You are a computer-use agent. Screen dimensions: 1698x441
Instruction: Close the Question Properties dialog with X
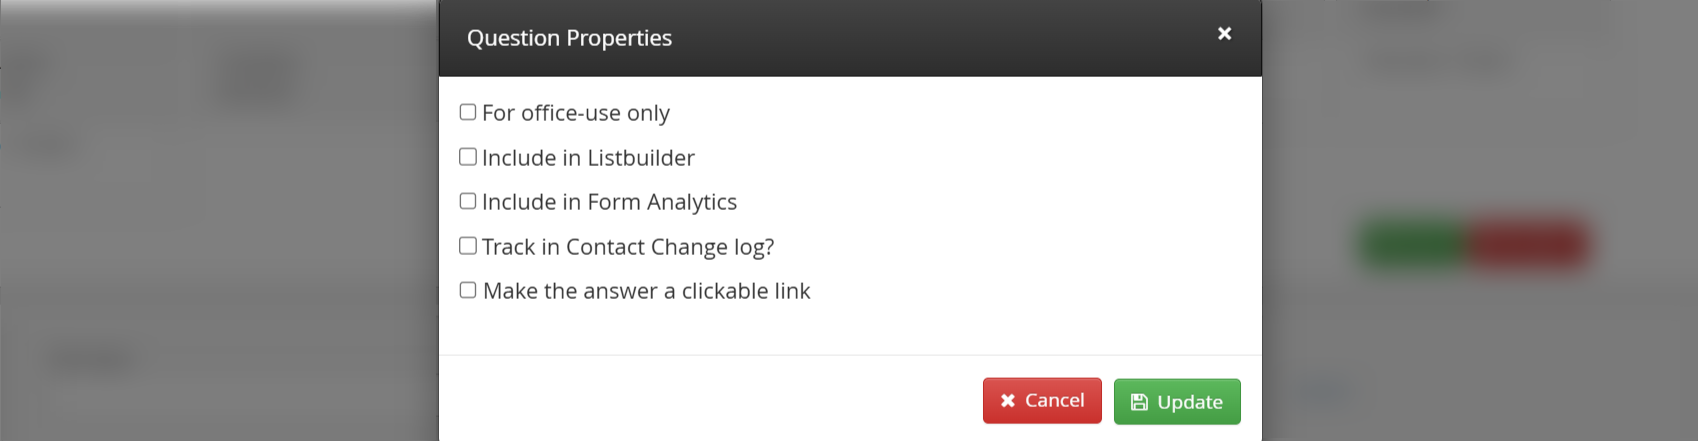click(x=1224, y=34)
